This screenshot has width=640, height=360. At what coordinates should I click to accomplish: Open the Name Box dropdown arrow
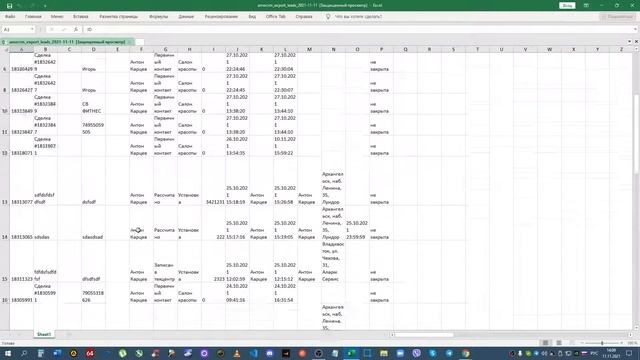(32, 29)
